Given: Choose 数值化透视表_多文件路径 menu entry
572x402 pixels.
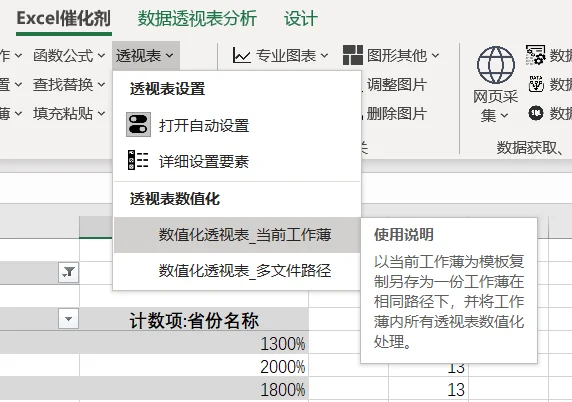Looking at the screenshot, I should pos(237,271).
